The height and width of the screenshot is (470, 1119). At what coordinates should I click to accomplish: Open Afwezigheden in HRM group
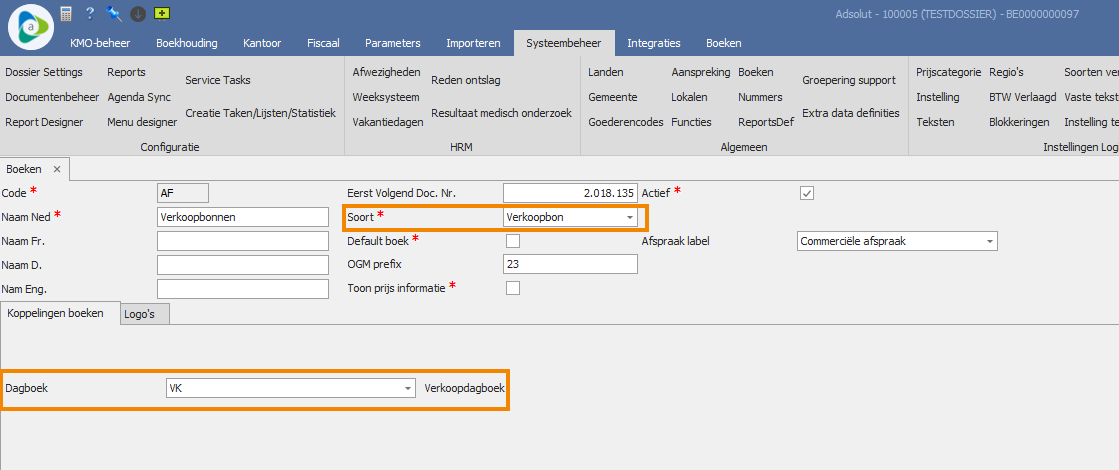(x=386, y=72)
